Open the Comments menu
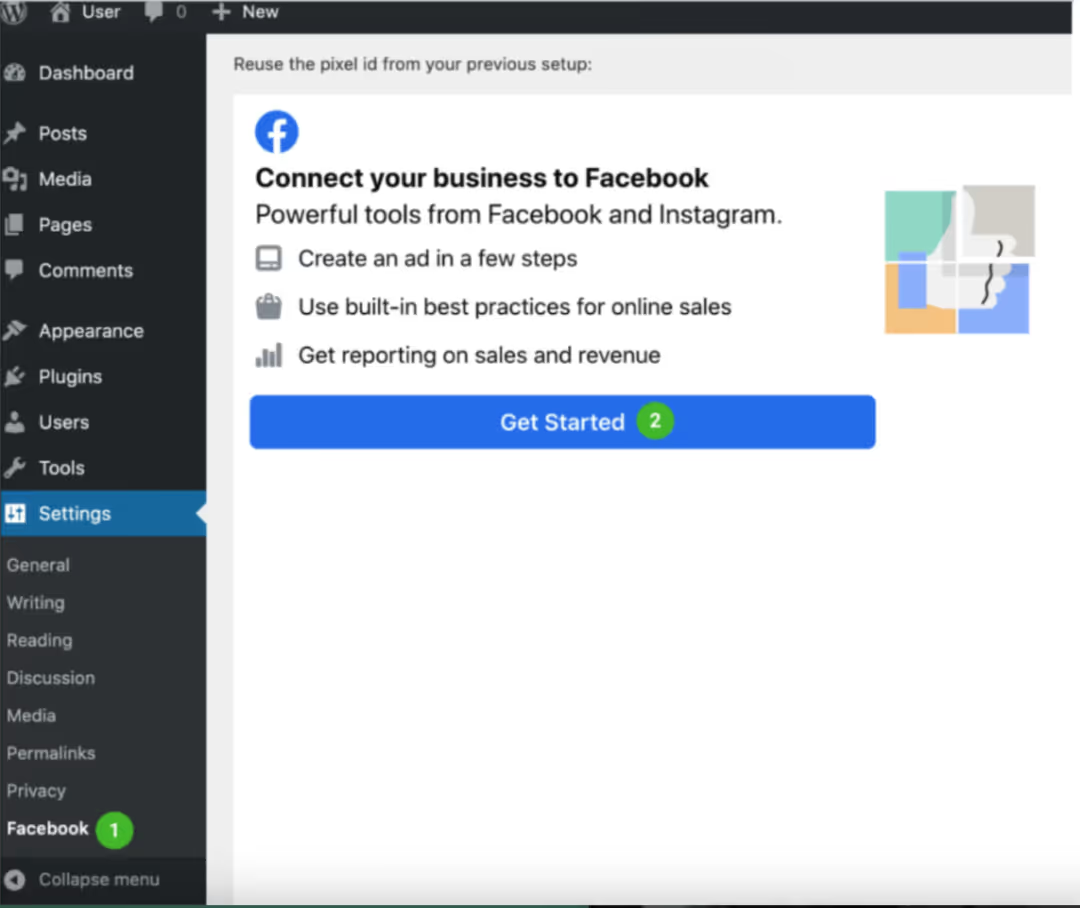The image size is (1080, 908). pyautogui.click(x=85, y=271)
